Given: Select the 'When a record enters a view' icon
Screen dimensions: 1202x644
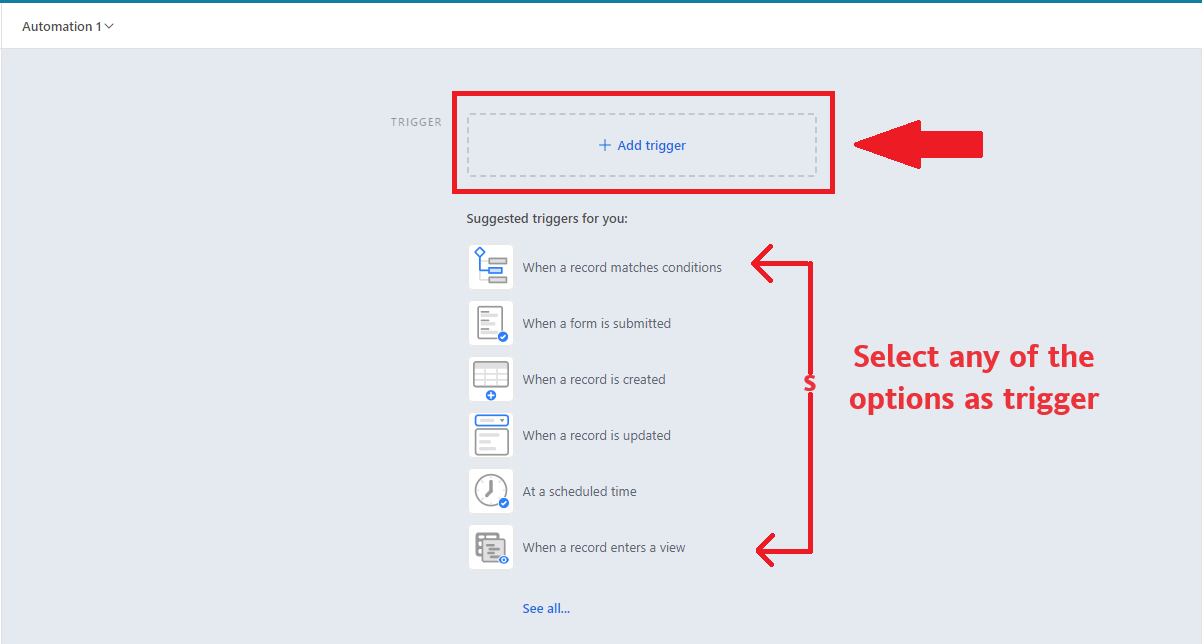Looking at the screenshot, I should pos(491,546).
